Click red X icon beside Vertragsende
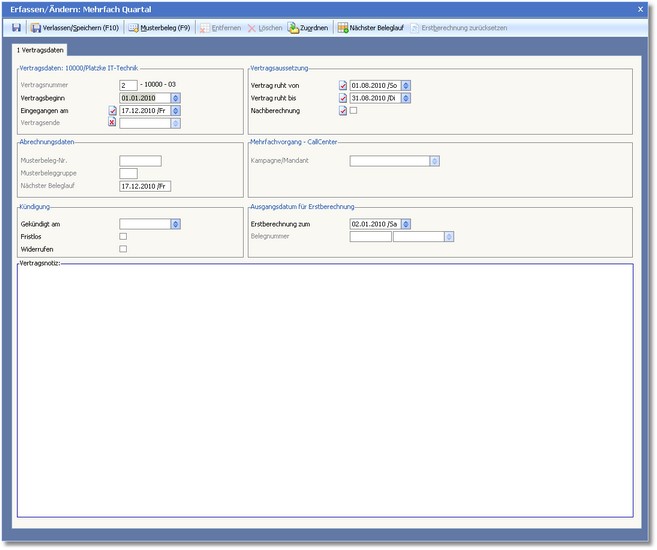 coord(112,124)
